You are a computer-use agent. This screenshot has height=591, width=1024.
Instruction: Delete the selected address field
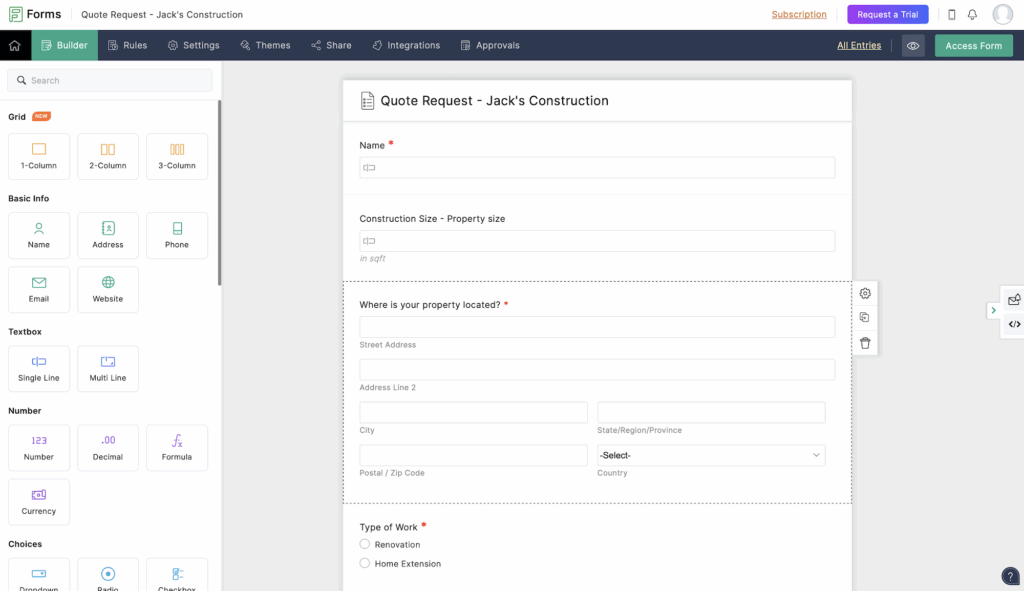pos(865,343)
